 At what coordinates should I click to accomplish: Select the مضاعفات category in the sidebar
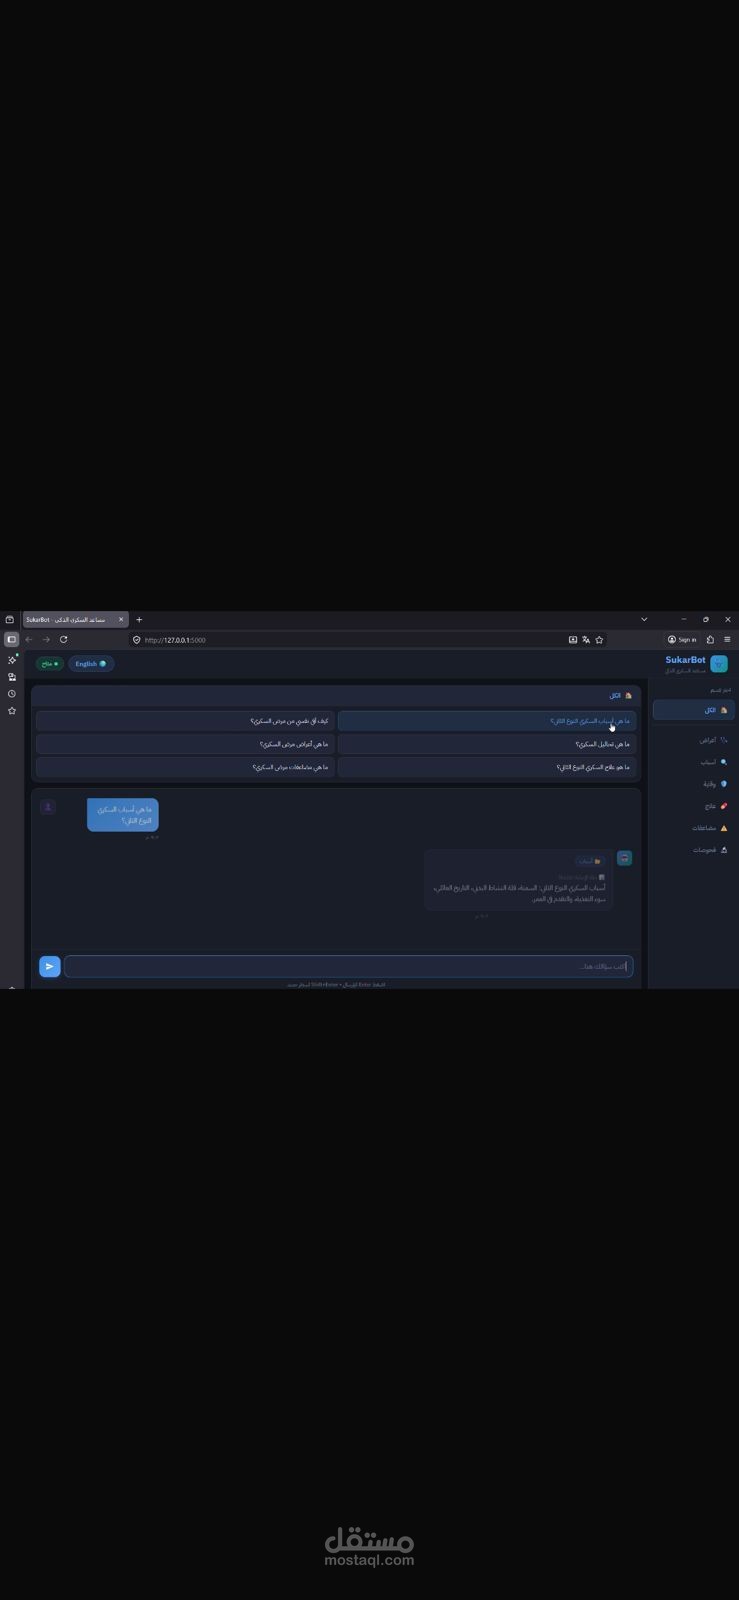coord(694,828)
